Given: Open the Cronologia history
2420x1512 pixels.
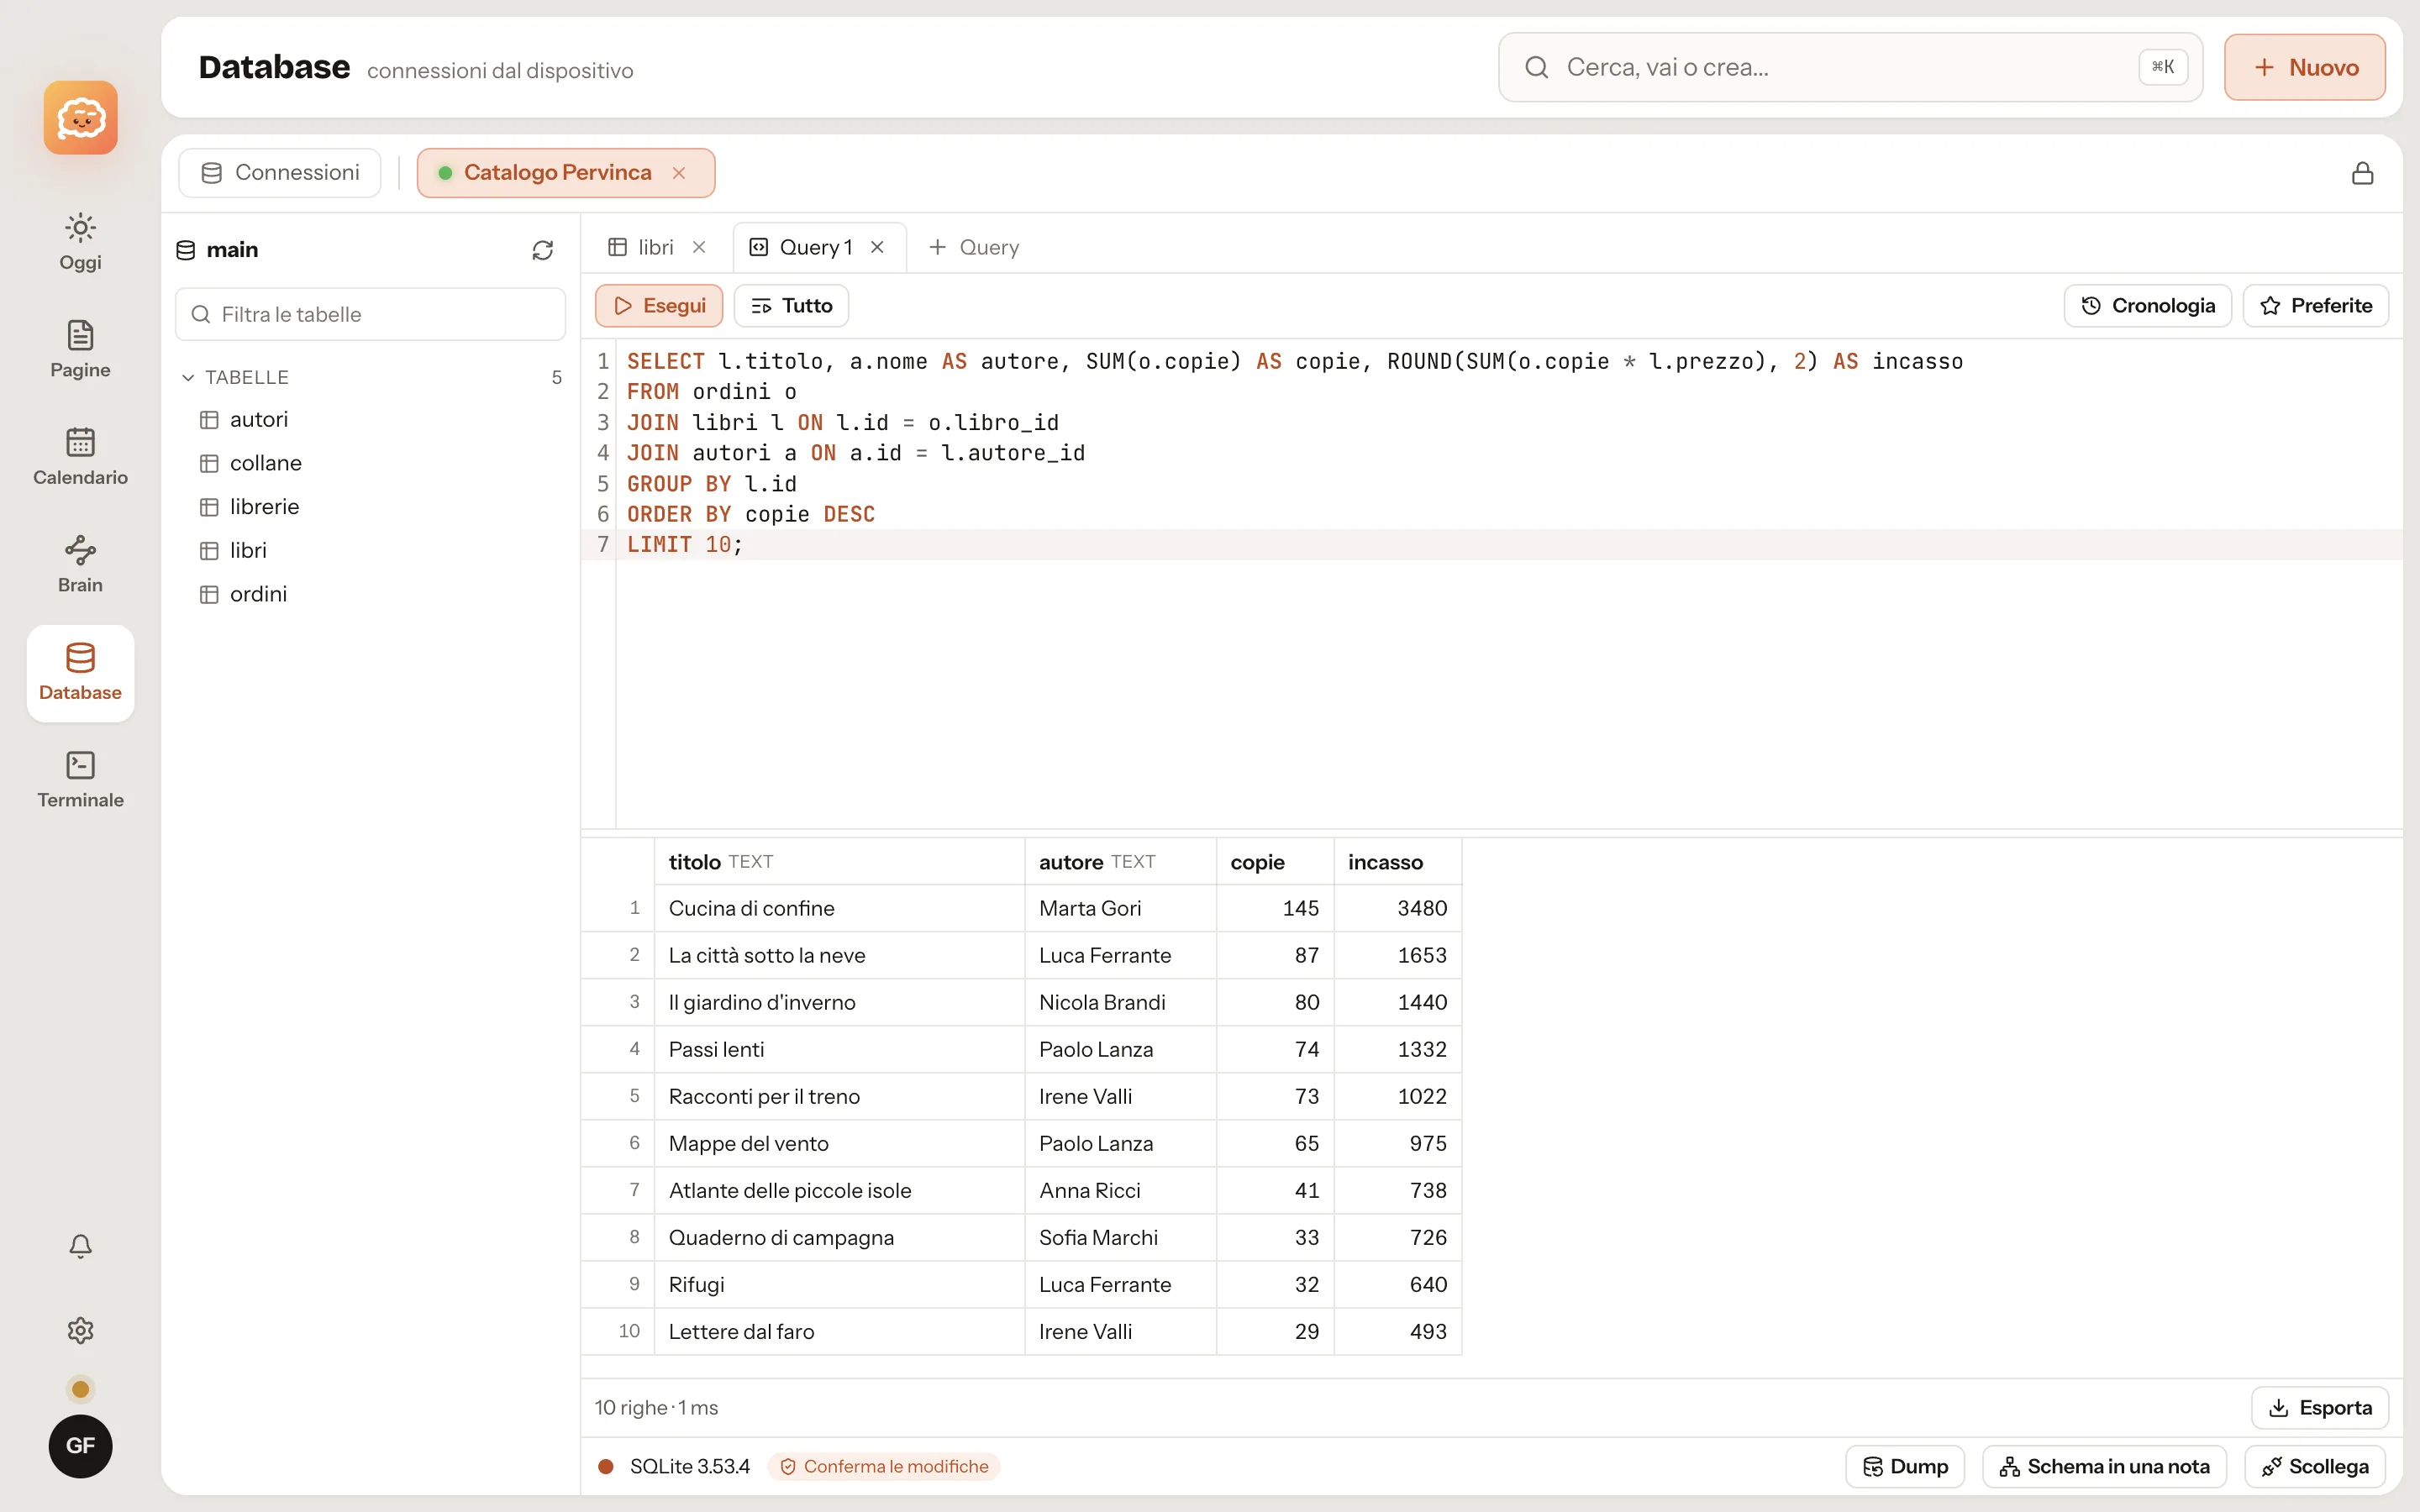Looking at the screenshot, I should (2147, 305).
